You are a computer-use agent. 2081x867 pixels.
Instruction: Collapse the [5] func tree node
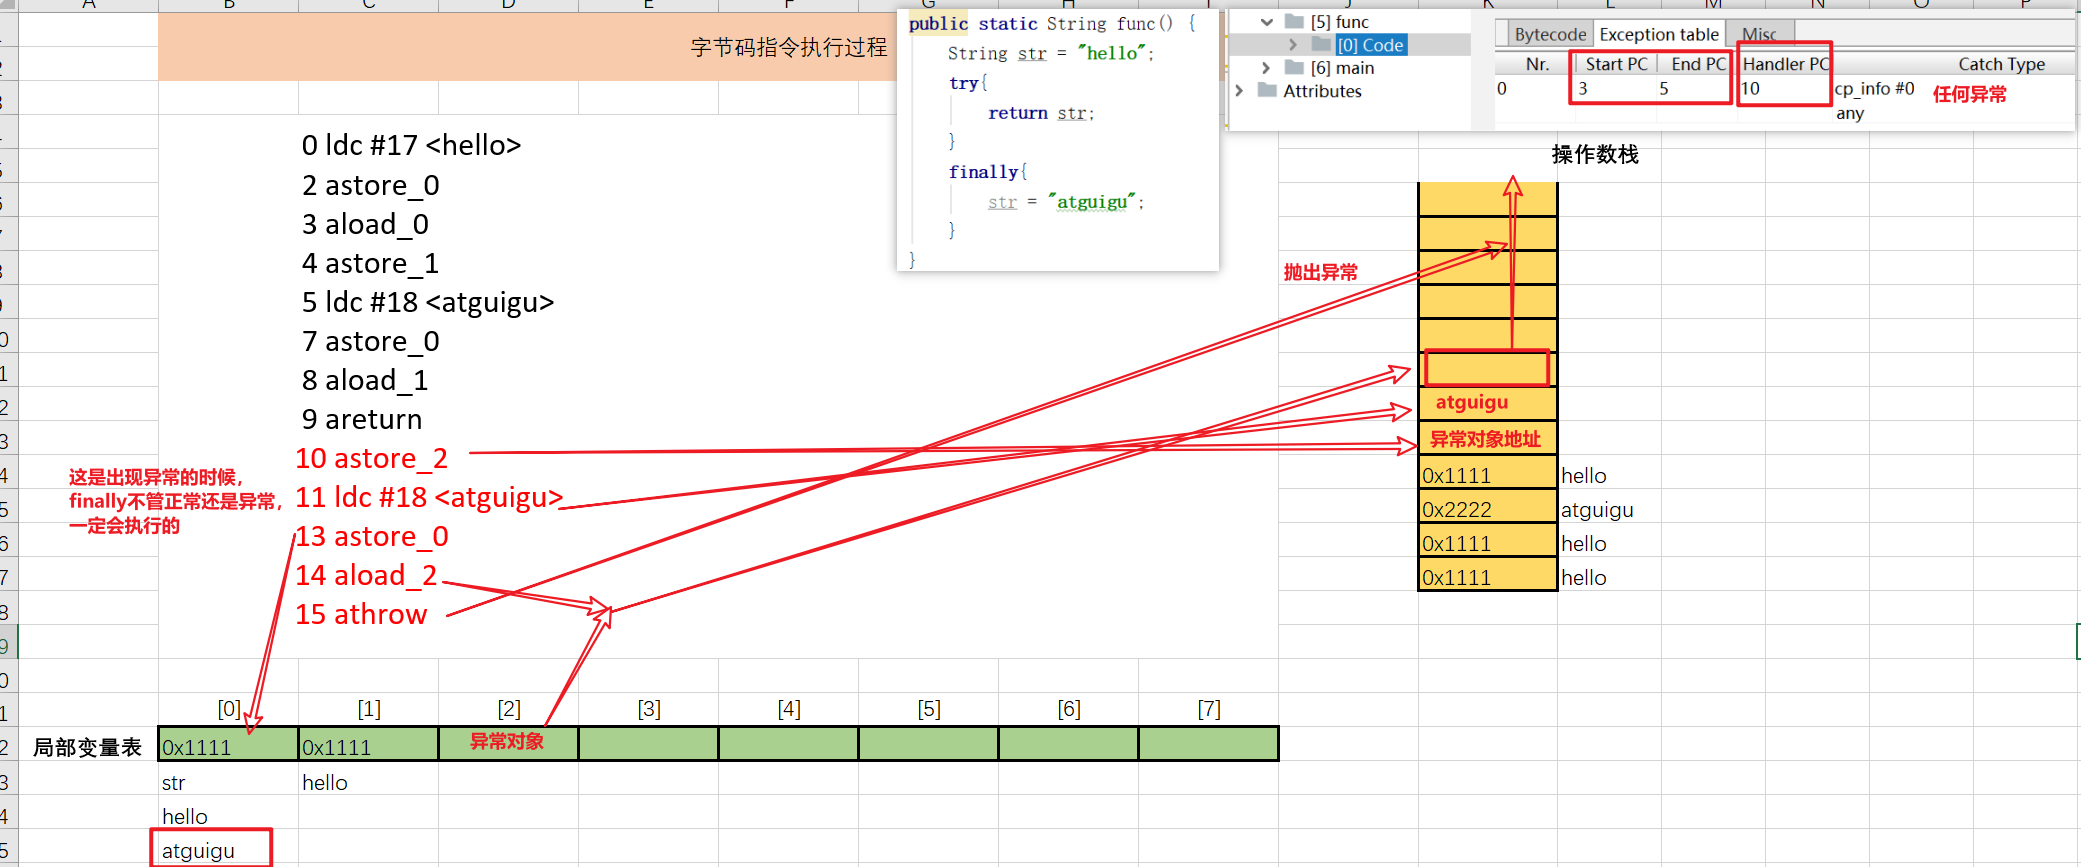(1267, 22)
